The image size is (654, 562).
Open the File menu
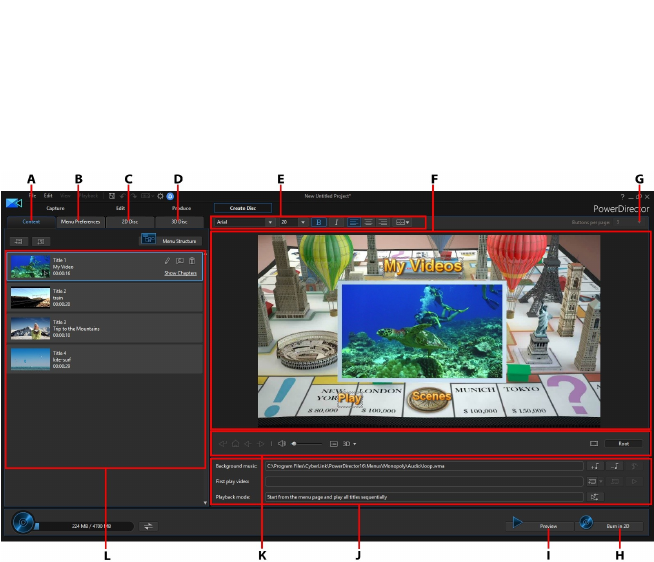32,196
